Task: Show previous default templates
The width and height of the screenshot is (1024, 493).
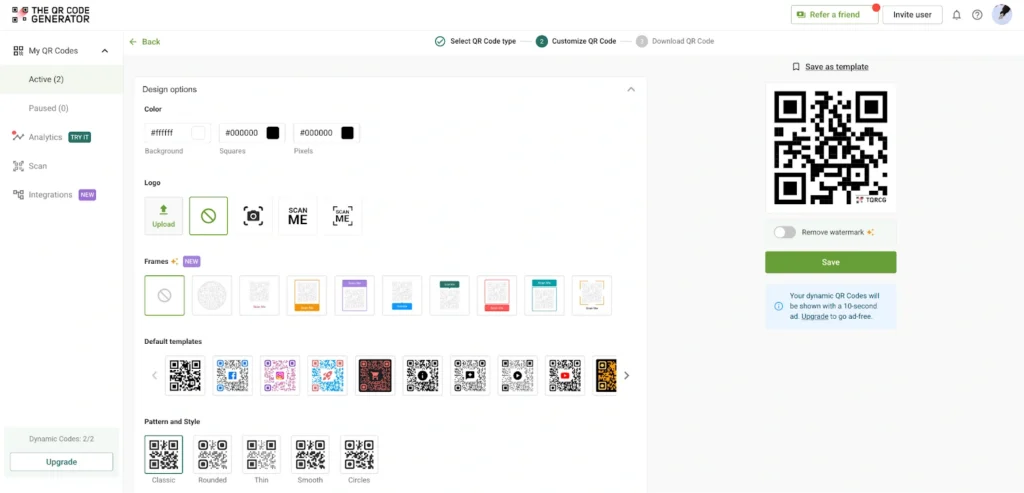Action: pyautogui.click(x=155, y=375)
